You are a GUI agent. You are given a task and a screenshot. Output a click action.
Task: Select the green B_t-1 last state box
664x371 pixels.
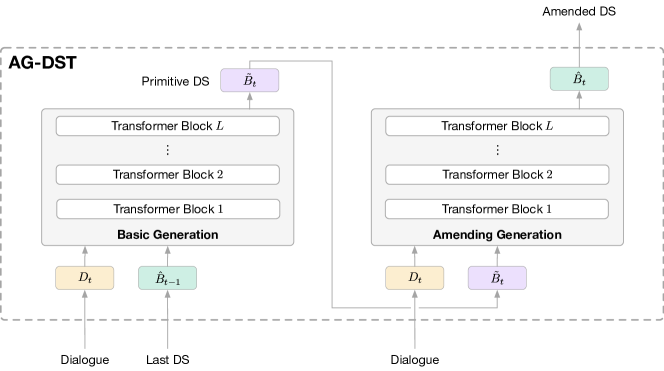167,278
